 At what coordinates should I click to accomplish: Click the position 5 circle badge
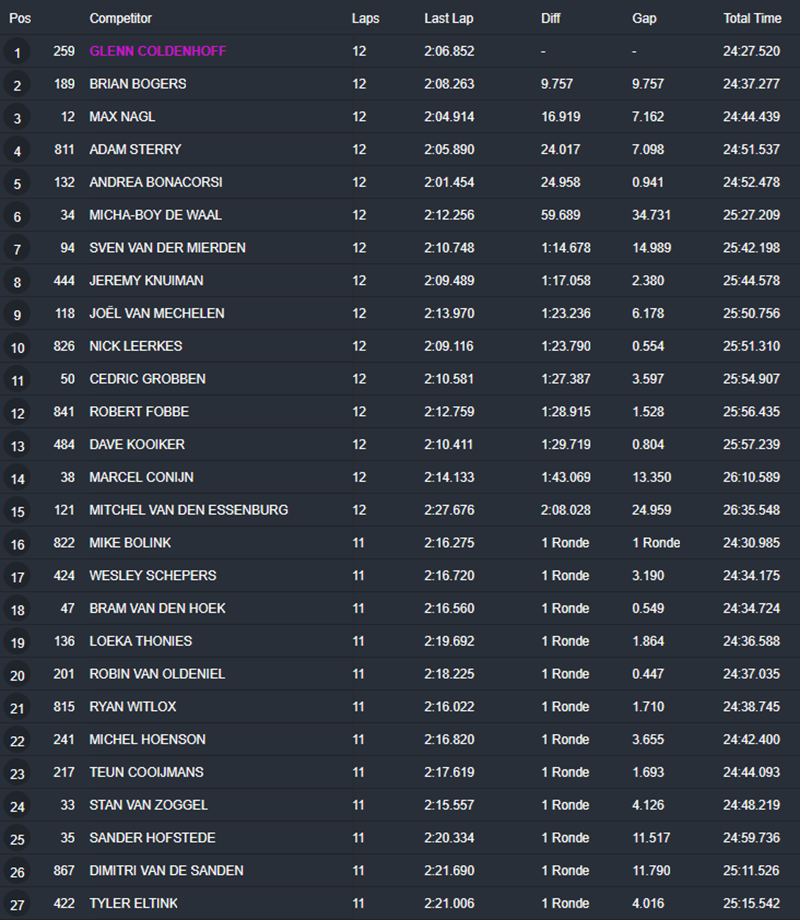pyautogui.click(x=18, y=183)
